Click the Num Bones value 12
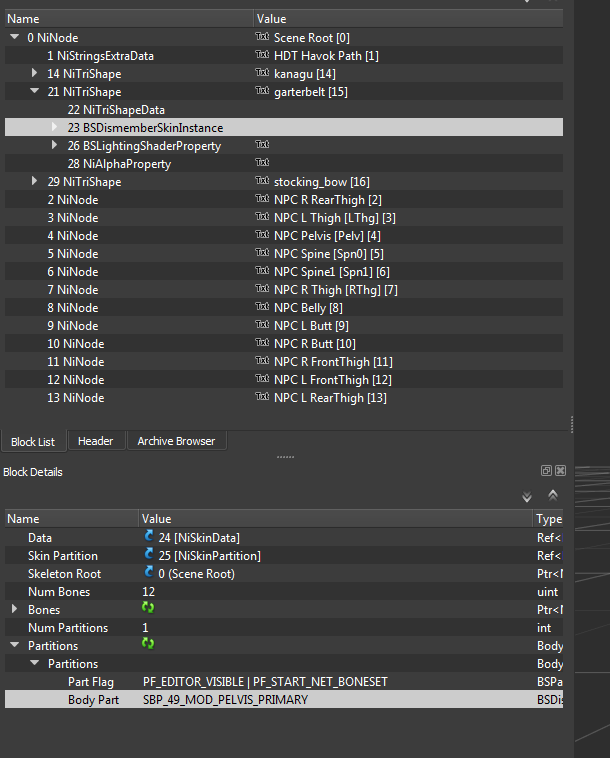This screenshot has height=758, width=610. [x=148, y=592]
